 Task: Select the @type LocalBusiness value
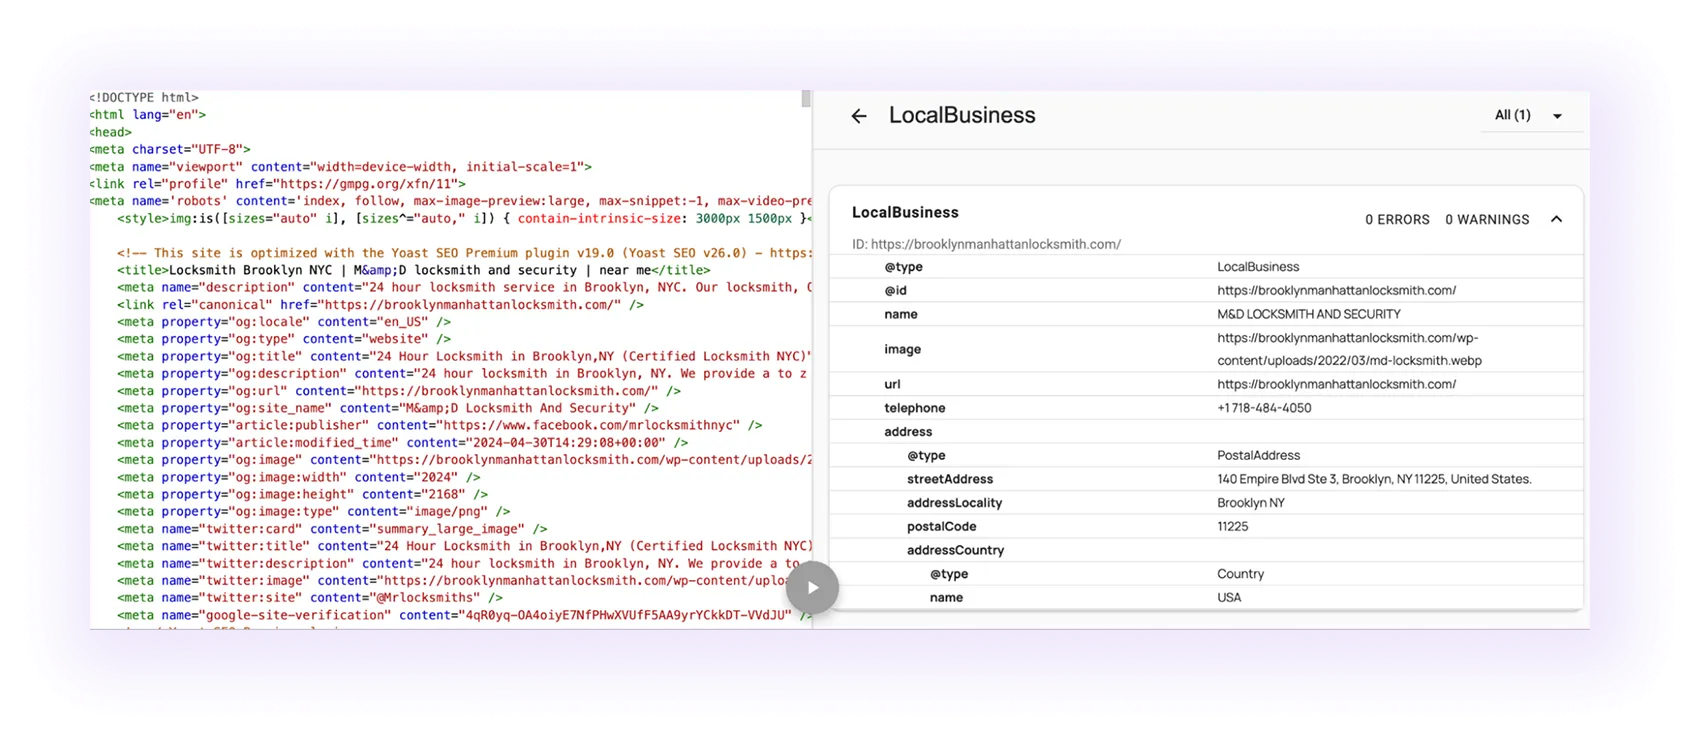pos(1258,267)
